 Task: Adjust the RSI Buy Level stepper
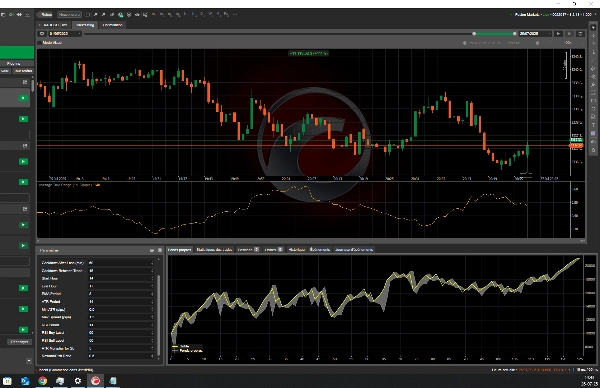[x=152, y=333]
